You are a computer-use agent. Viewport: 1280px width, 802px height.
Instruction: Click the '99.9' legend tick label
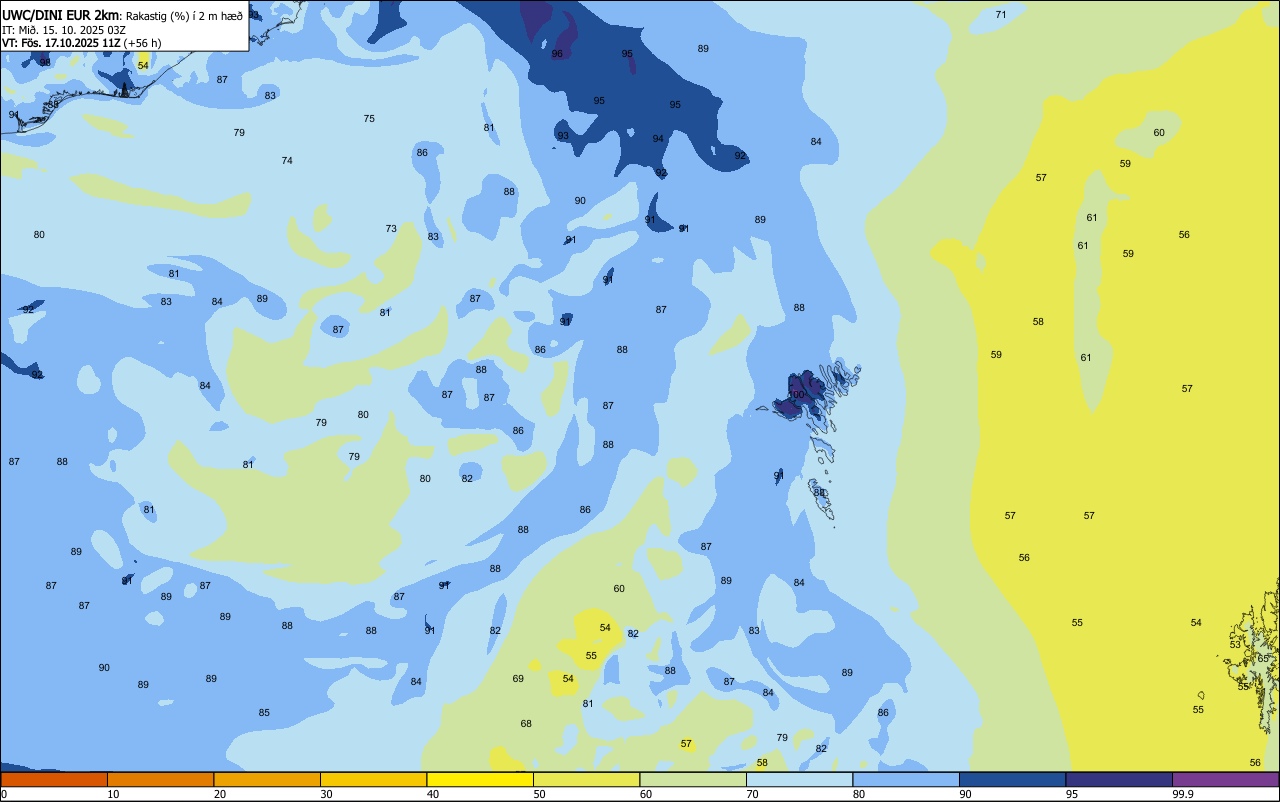[x=1183, y=794]
